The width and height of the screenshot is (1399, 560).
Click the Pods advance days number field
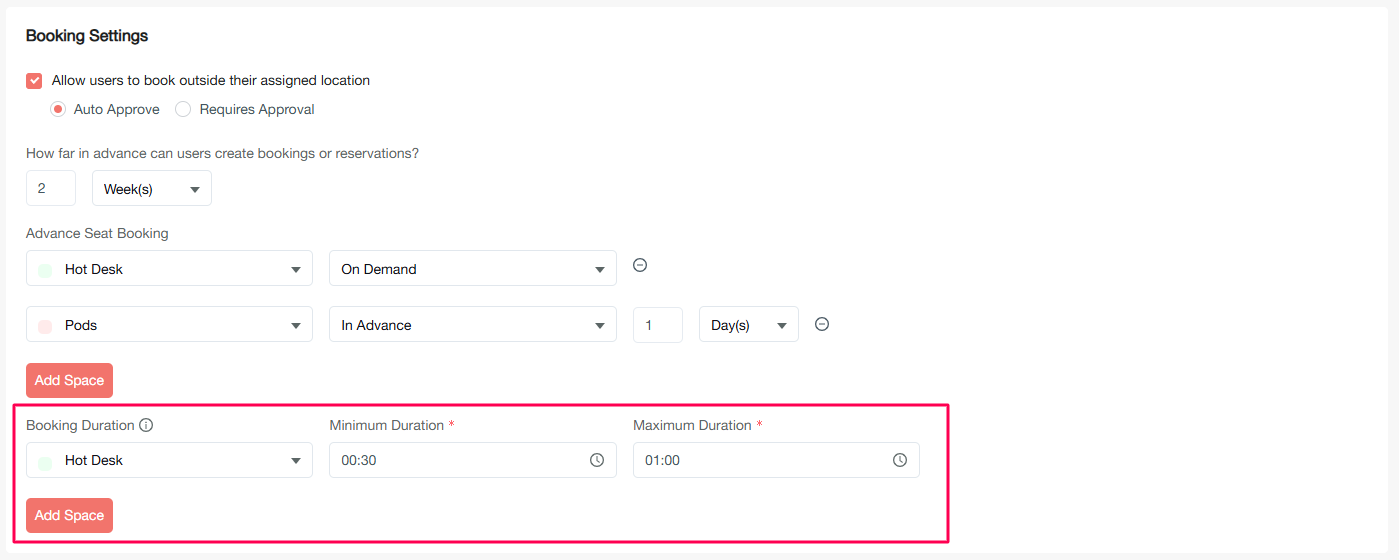[x=657, y=325]
